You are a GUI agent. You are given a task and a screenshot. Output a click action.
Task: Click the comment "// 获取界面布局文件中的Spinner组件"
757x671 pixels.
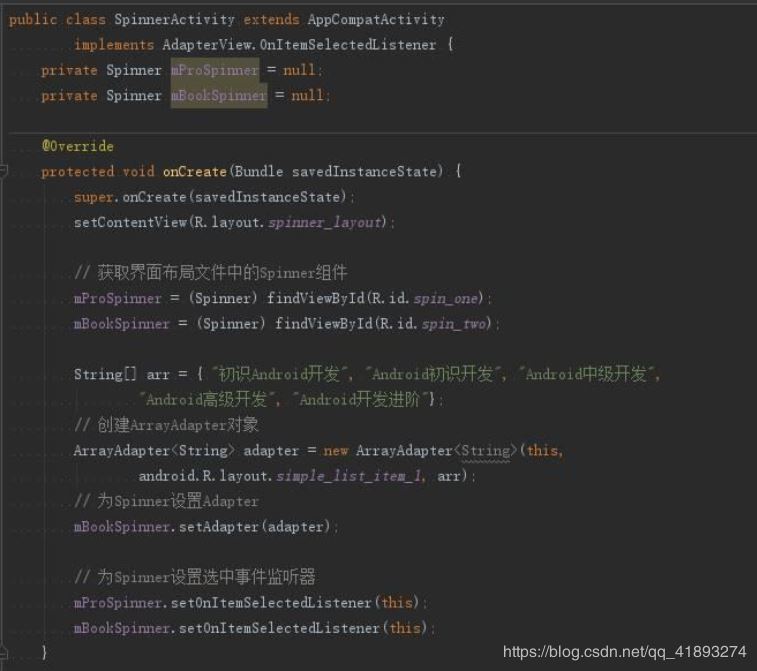pyautogui.click(x=210, y=273)
